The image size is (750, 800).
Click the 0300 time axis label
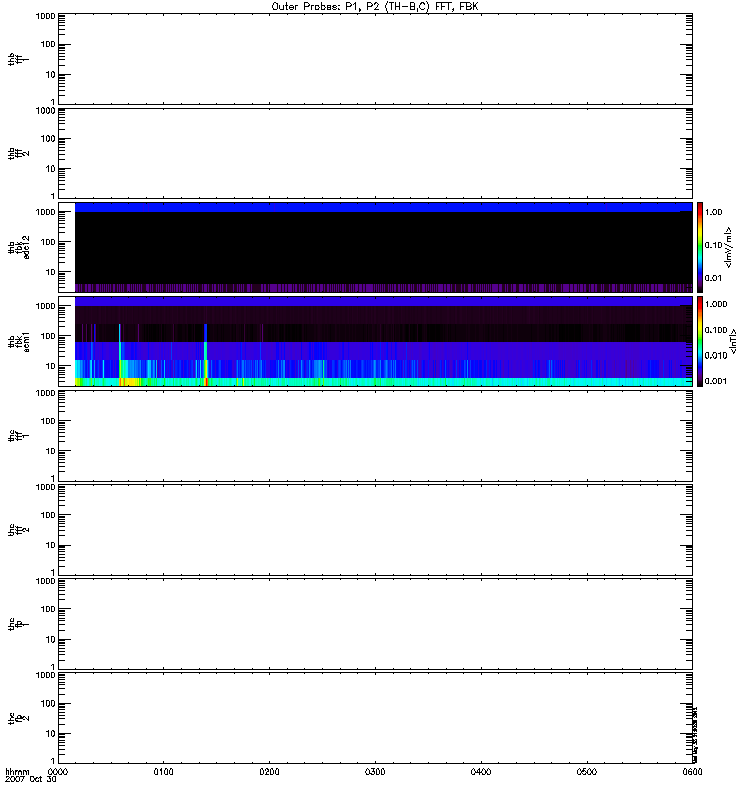pyautogui.click(x=375, y=772)
